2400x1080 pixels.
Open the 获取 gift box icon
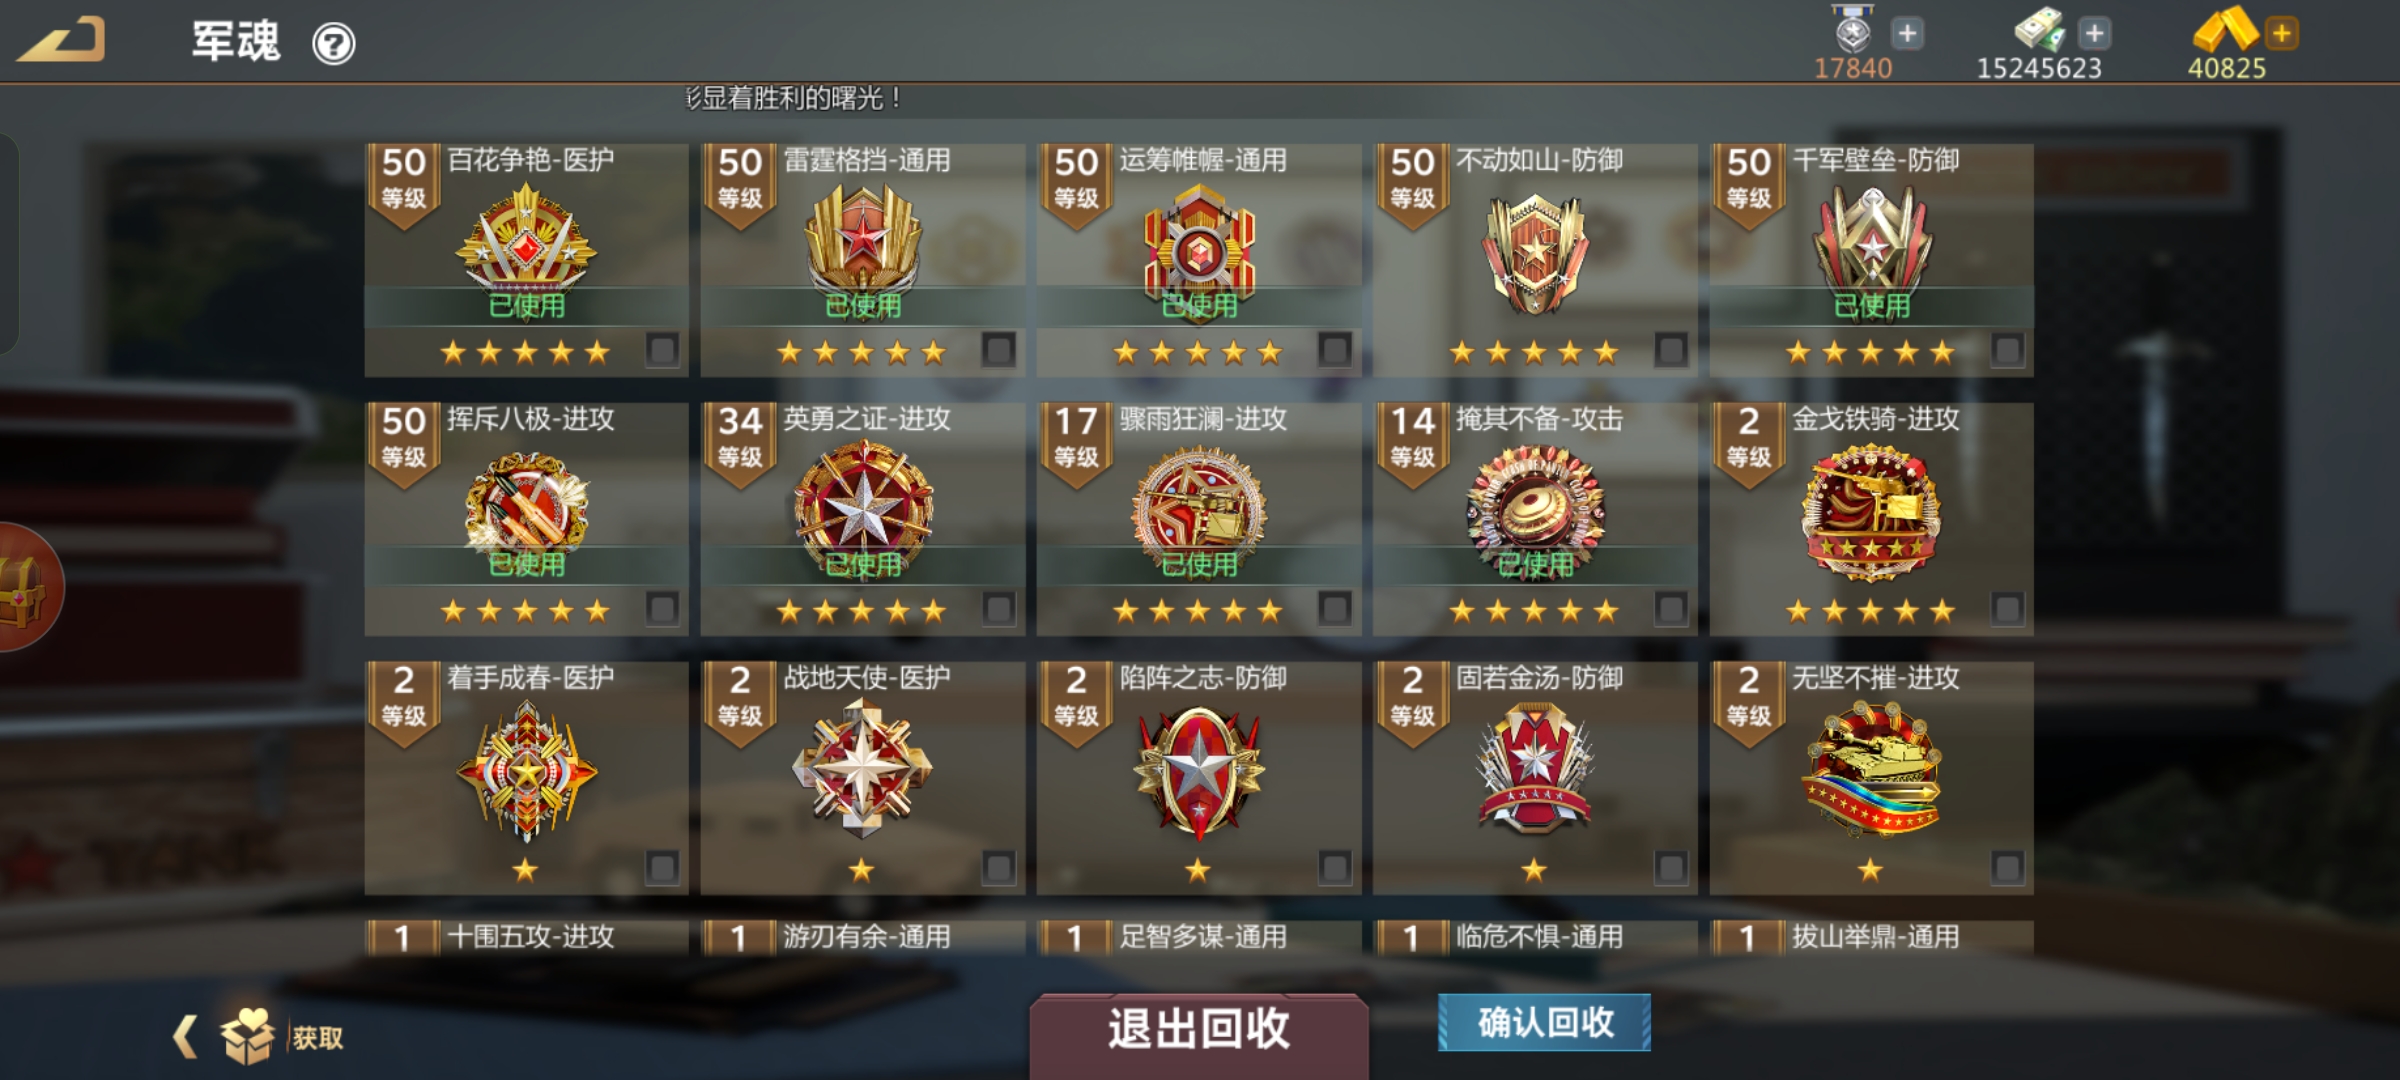(x=247, y=1036)
